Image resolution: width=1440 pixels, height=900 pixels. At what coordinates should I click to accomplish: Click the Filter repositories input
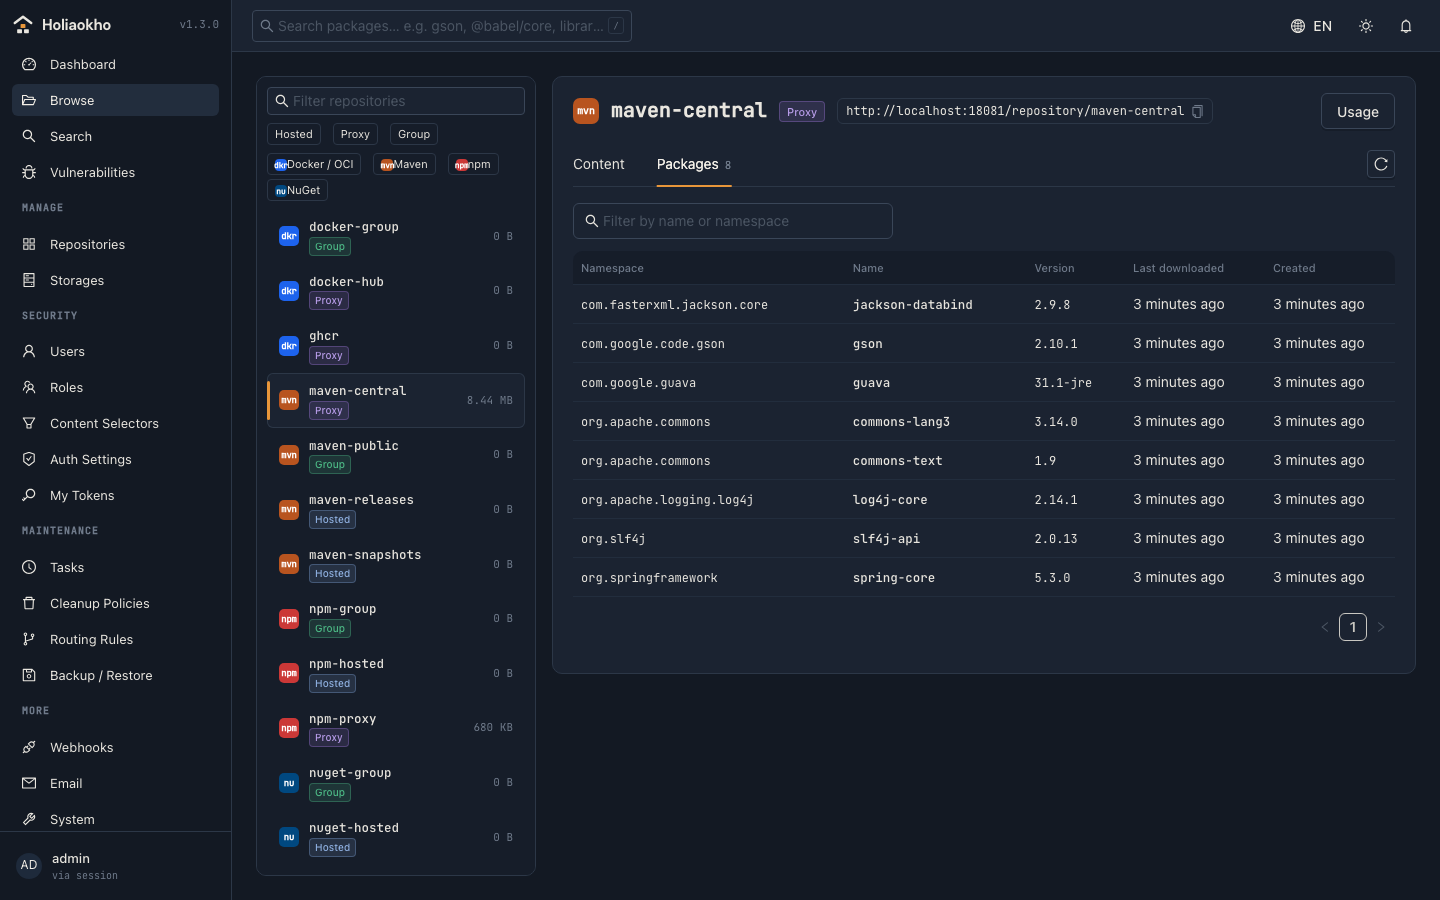(396, 101)
